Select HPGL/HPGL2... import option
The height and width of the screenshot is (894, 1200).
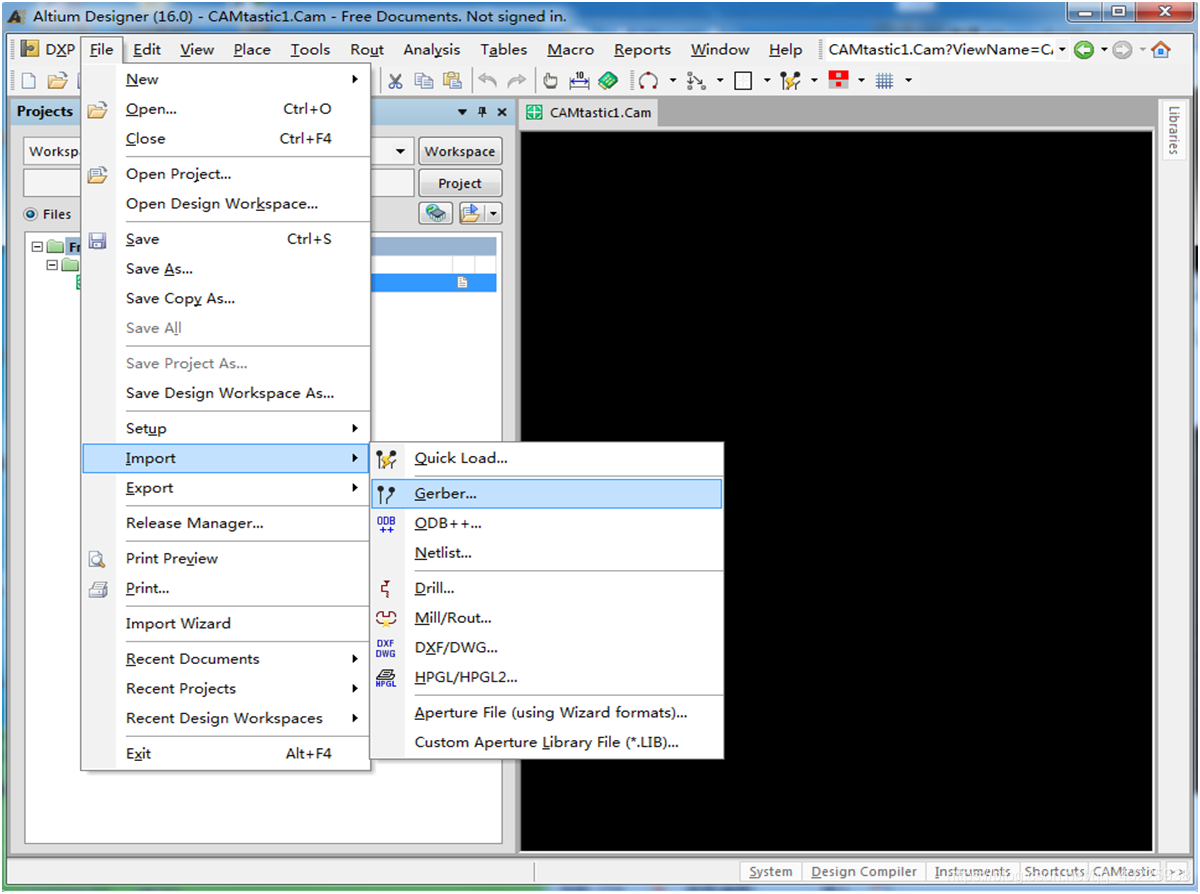pos(546,677)
